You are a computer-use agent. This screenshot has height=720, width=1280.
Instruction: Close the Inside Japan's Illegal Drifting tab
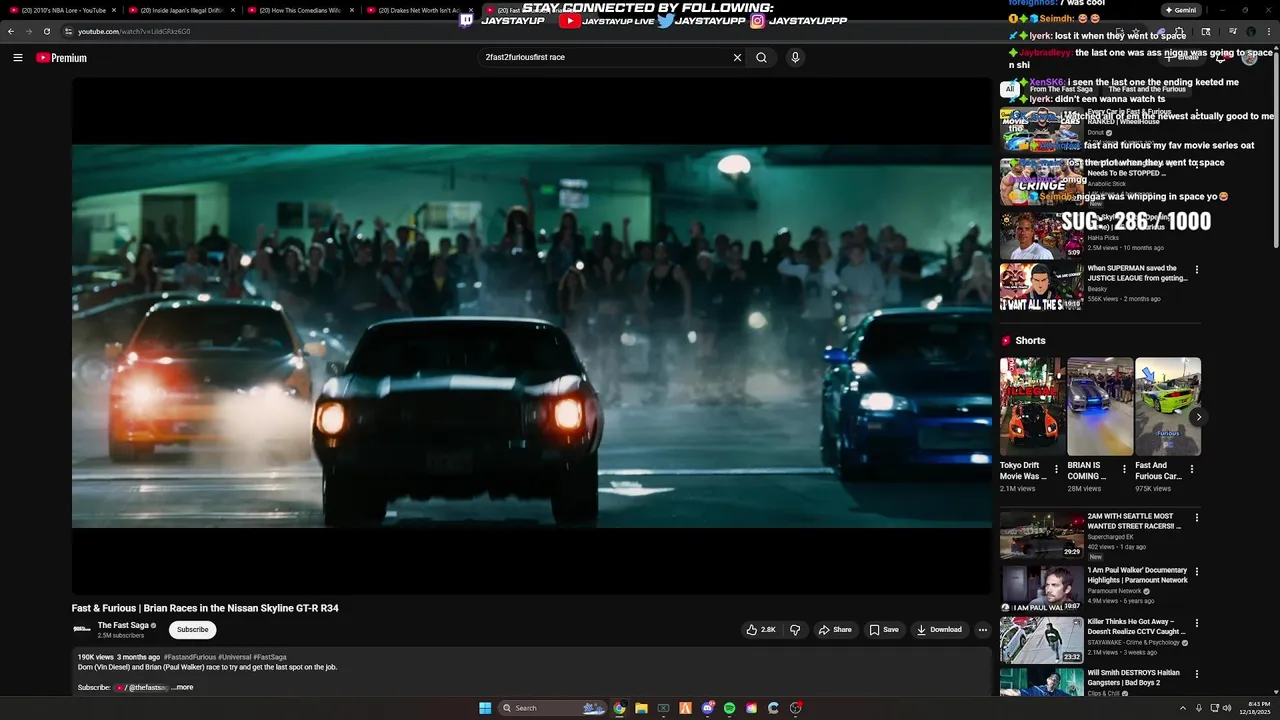pos(233,10)
